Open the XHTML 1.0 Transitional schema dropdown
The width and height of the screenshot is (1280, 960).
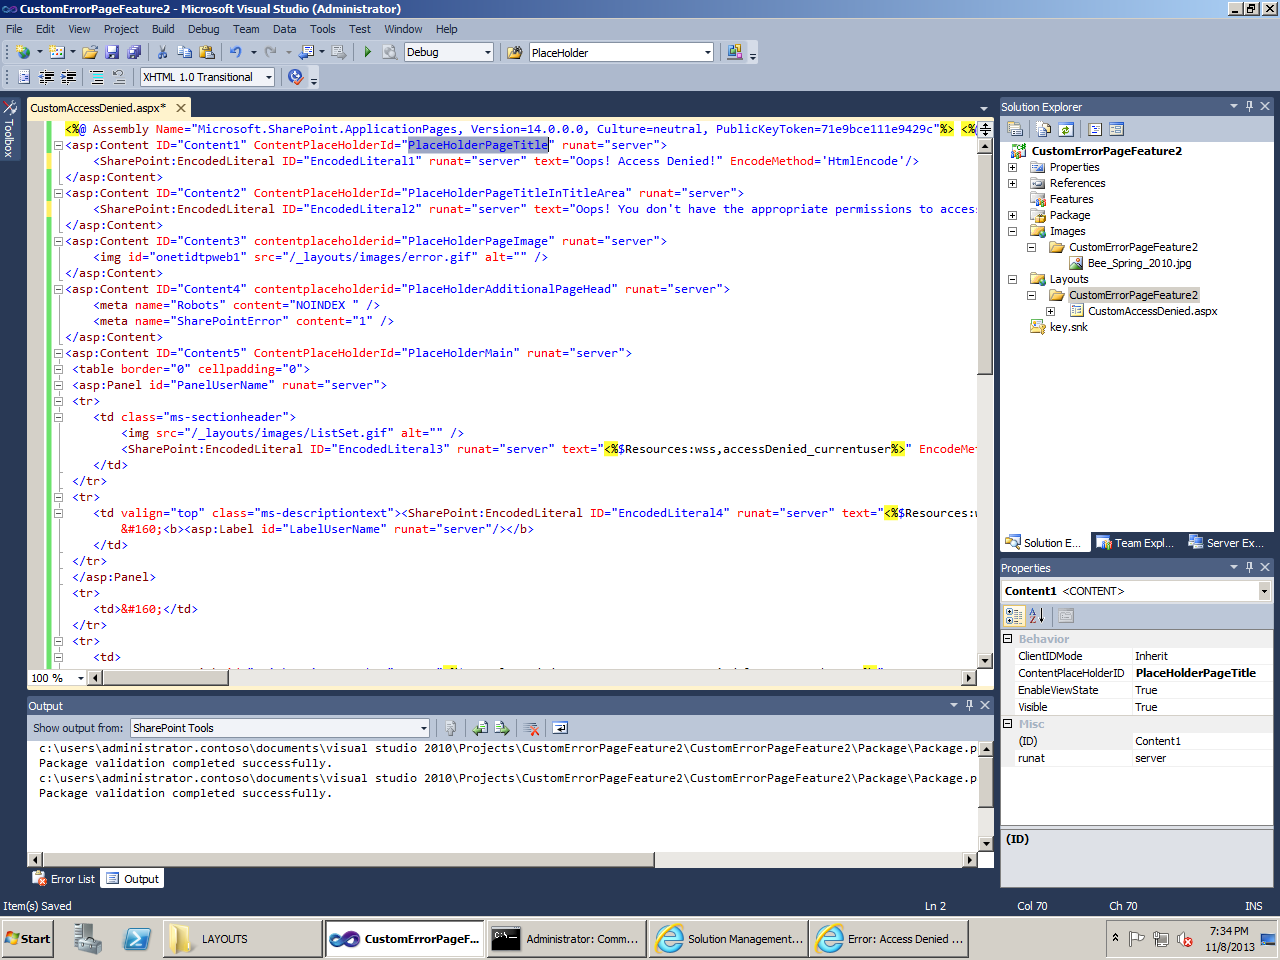[269, 77]
